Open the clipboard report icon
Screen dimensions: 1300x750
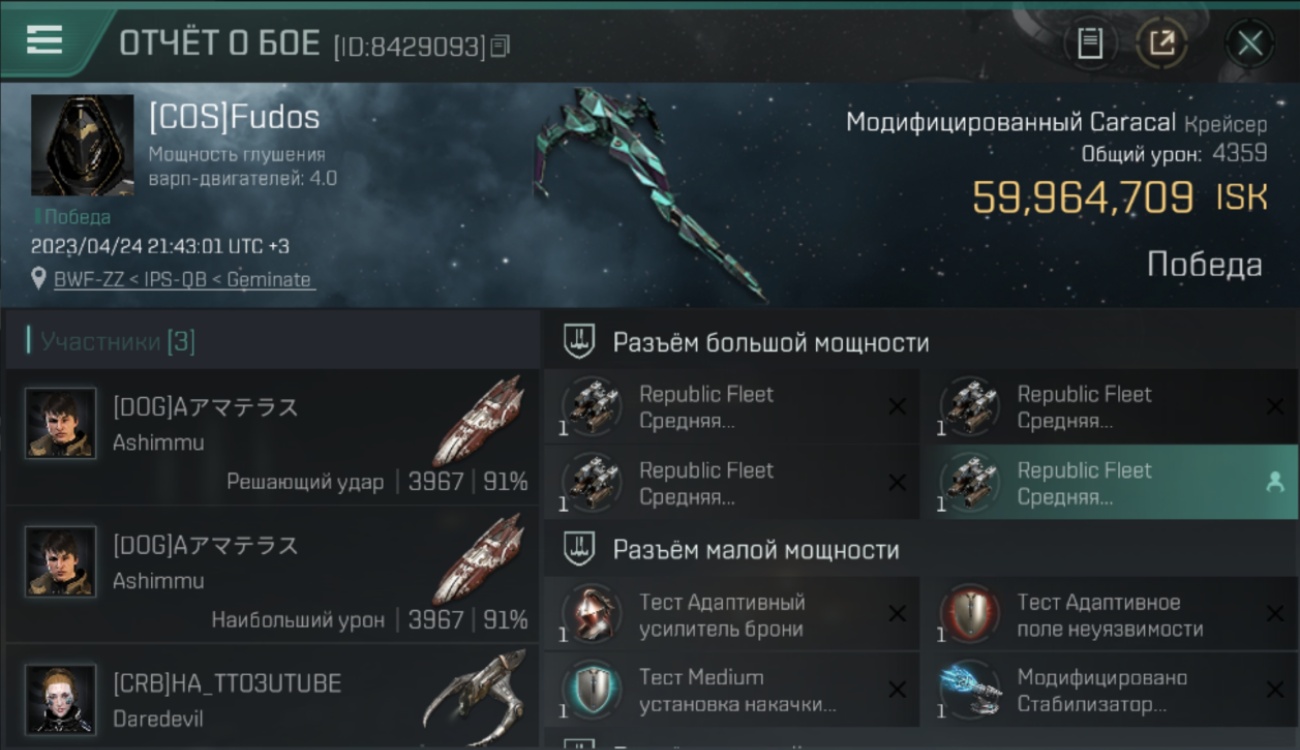(1090, 43)
